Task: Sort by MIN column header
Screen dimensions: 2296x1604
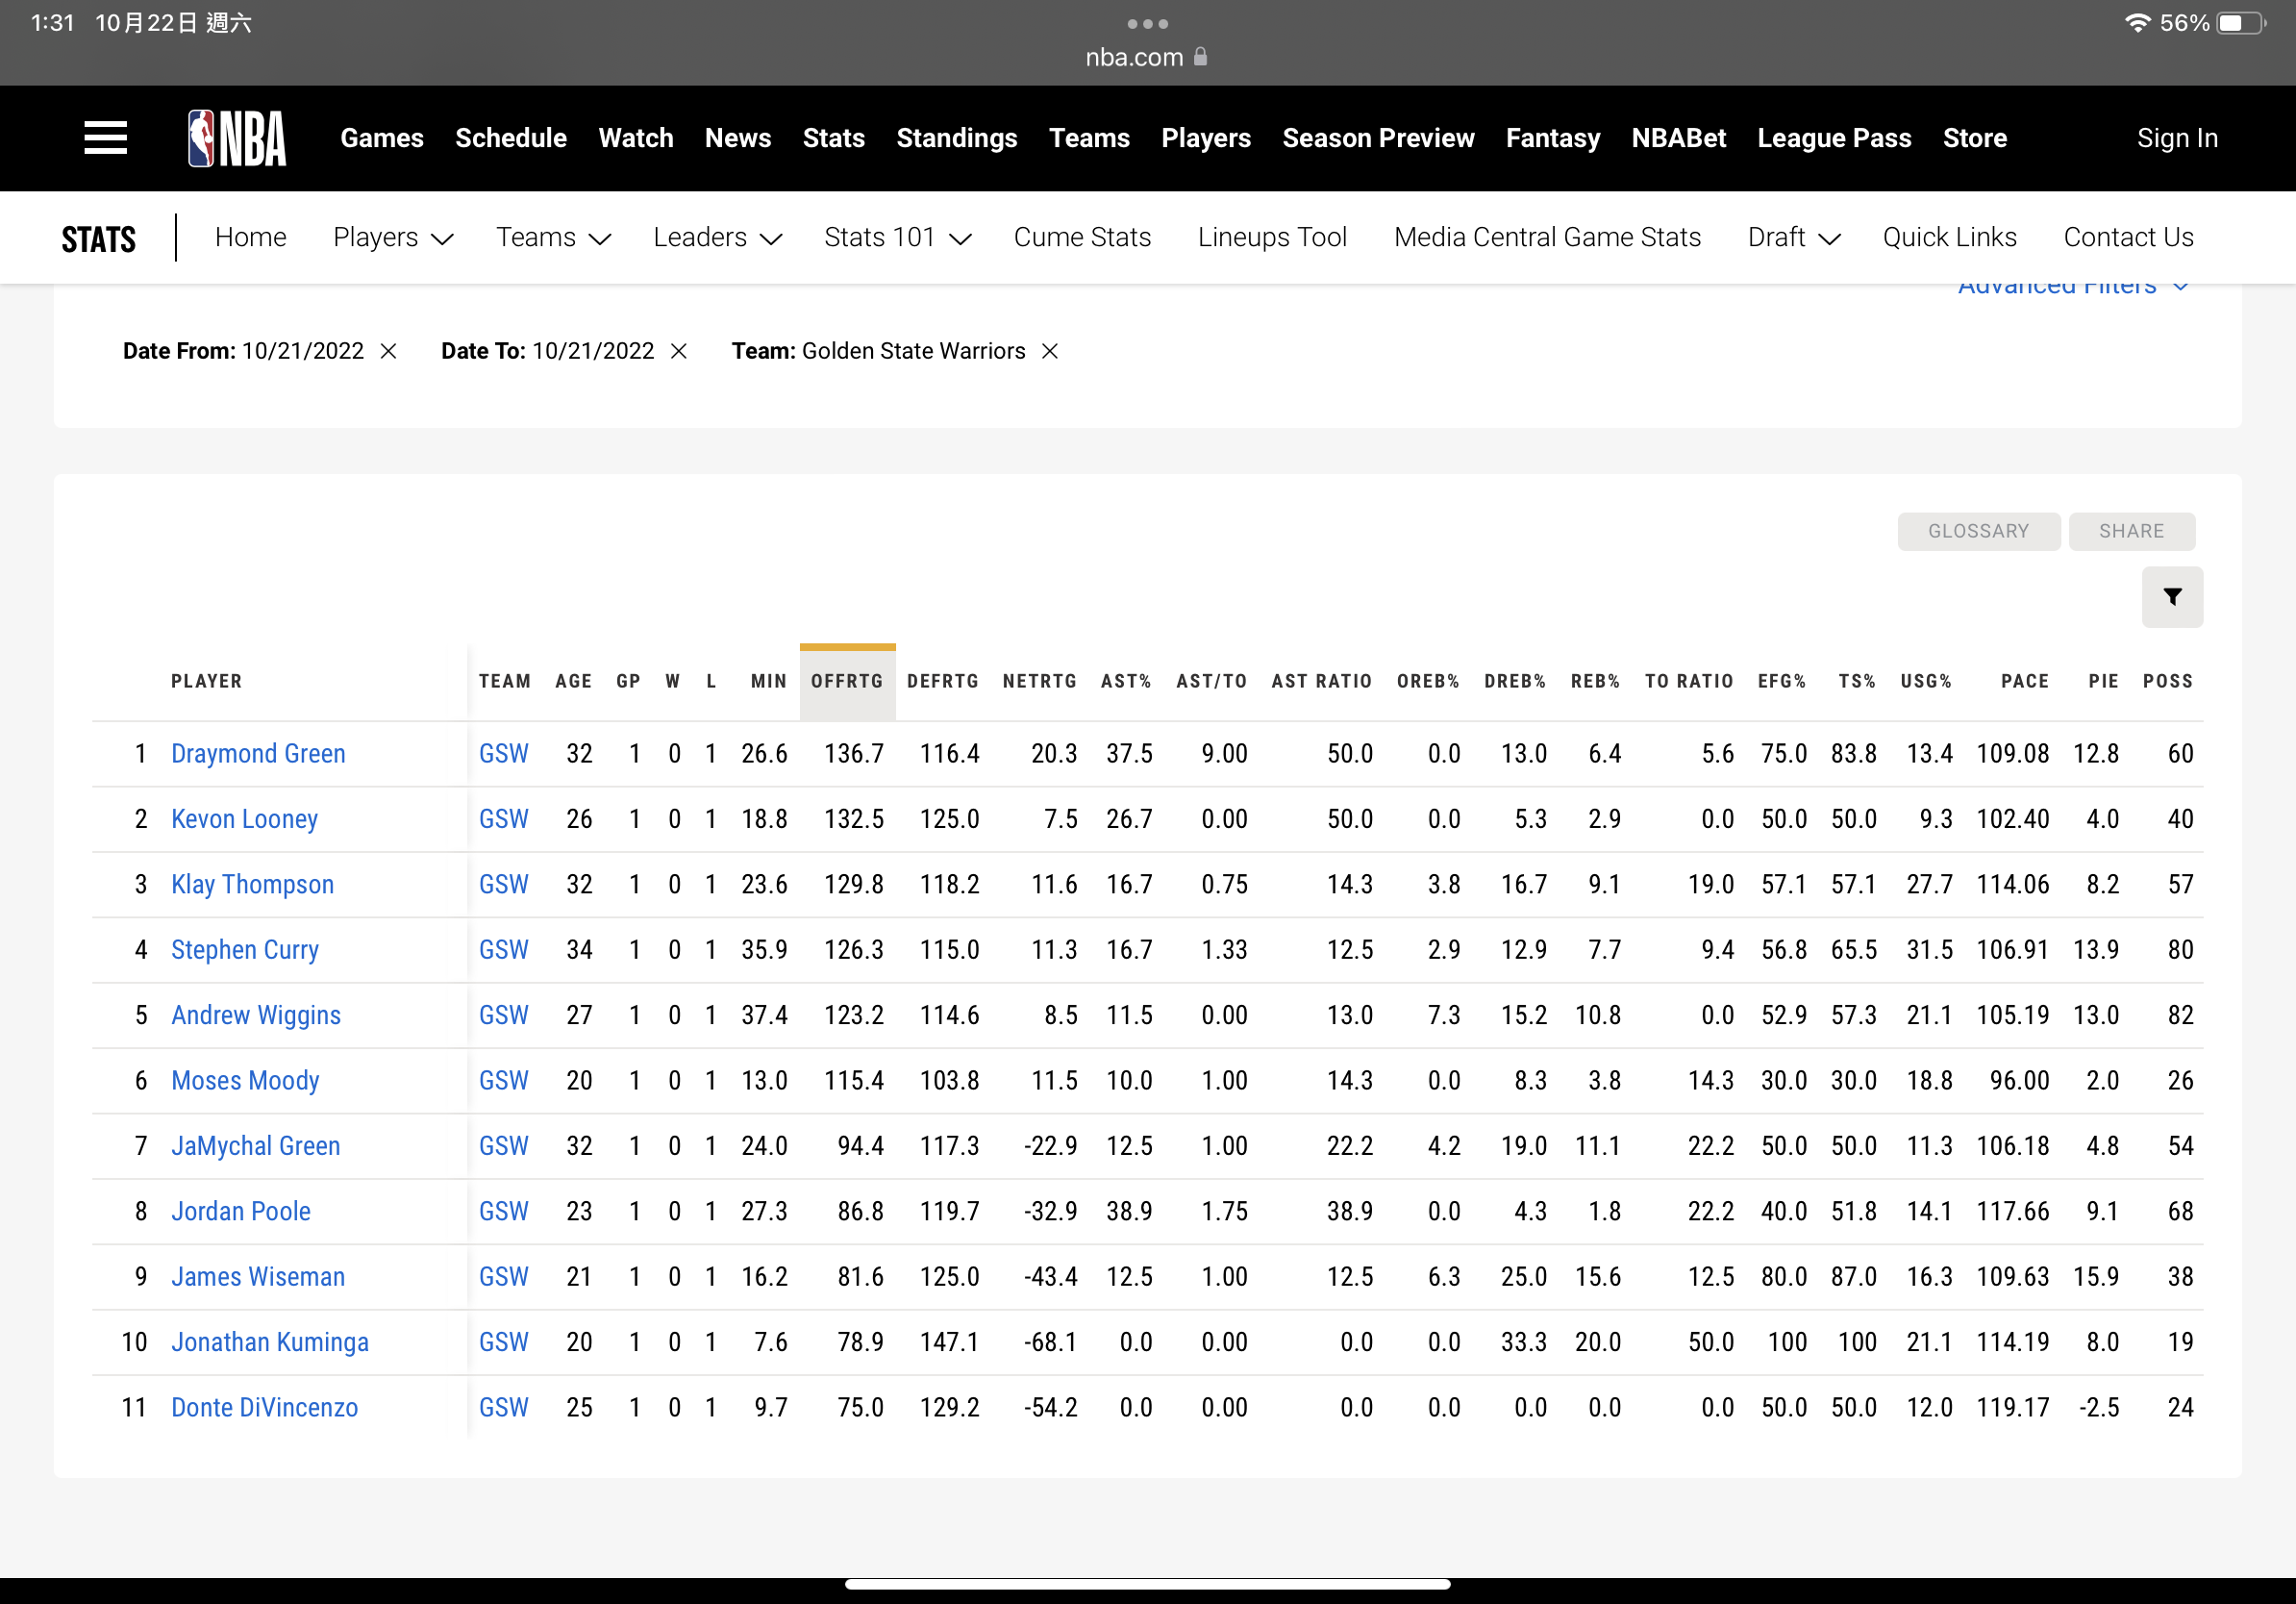Action: click(769, 681)
